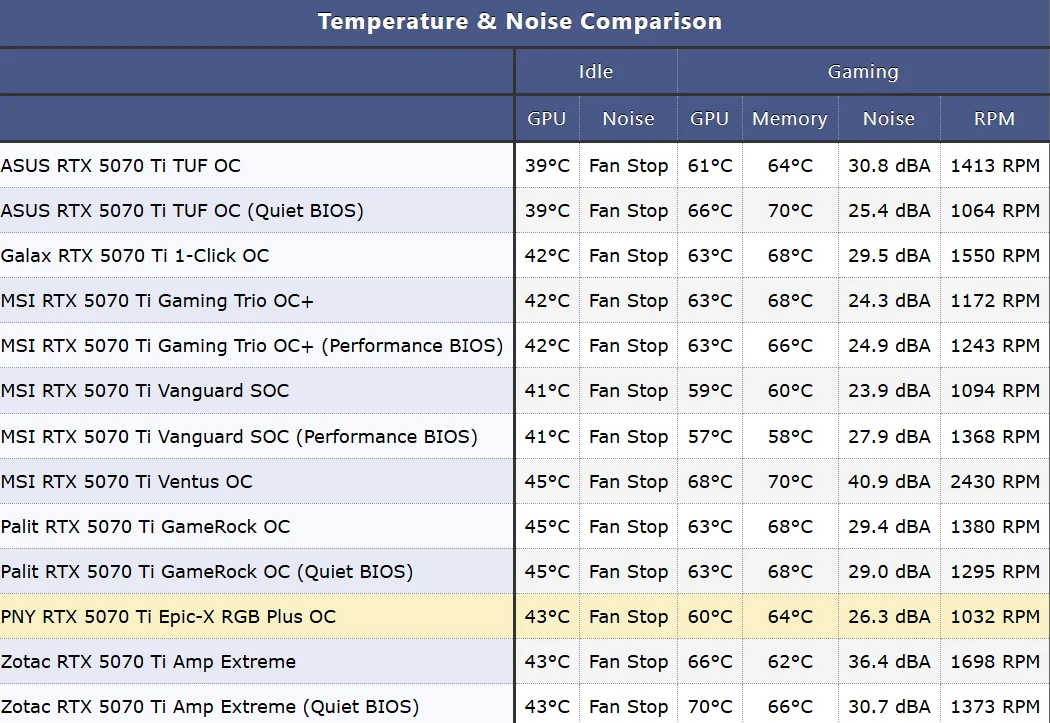Select the MSI RTX 5070 Ti Ventus OC name
The height and width of the screenshot is (723, 1050).
[x=127, y=482]
